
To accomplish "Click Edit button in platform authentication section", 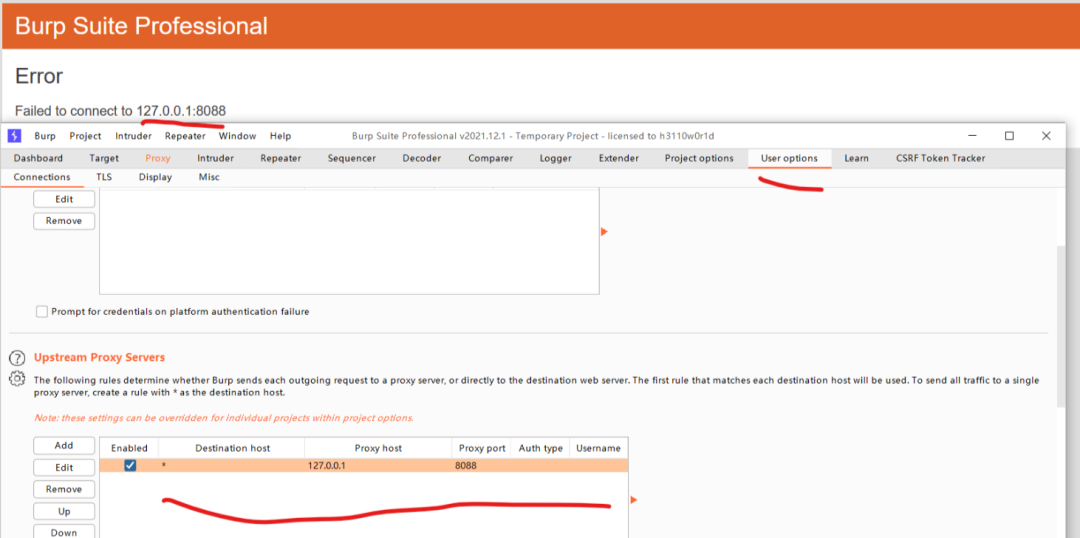I will click(x=64, y=199).
